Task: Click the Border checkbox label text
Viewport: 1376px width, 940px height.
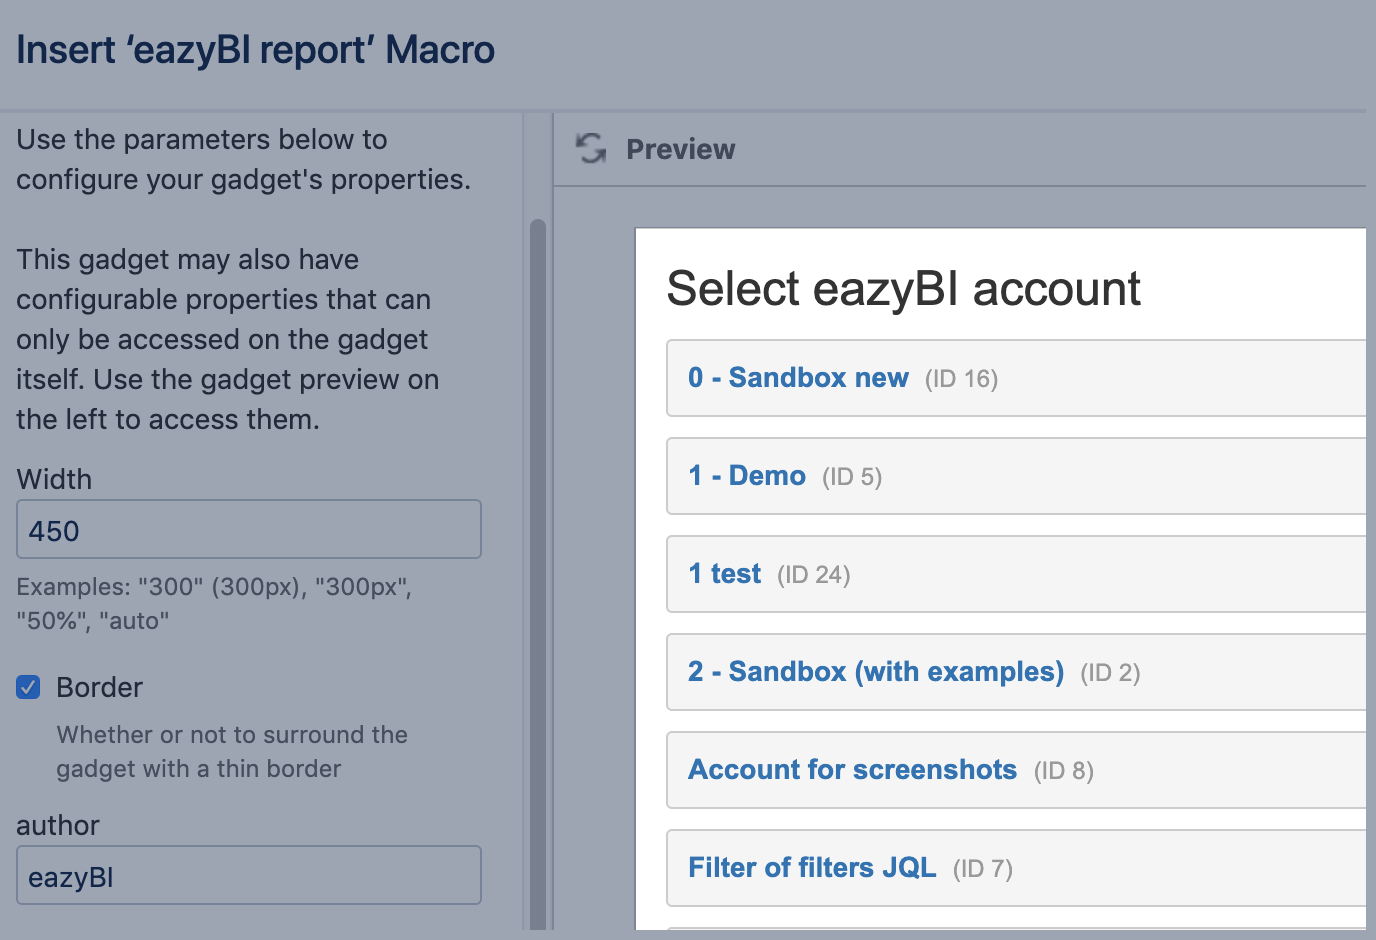Action: tap(99, 688)
